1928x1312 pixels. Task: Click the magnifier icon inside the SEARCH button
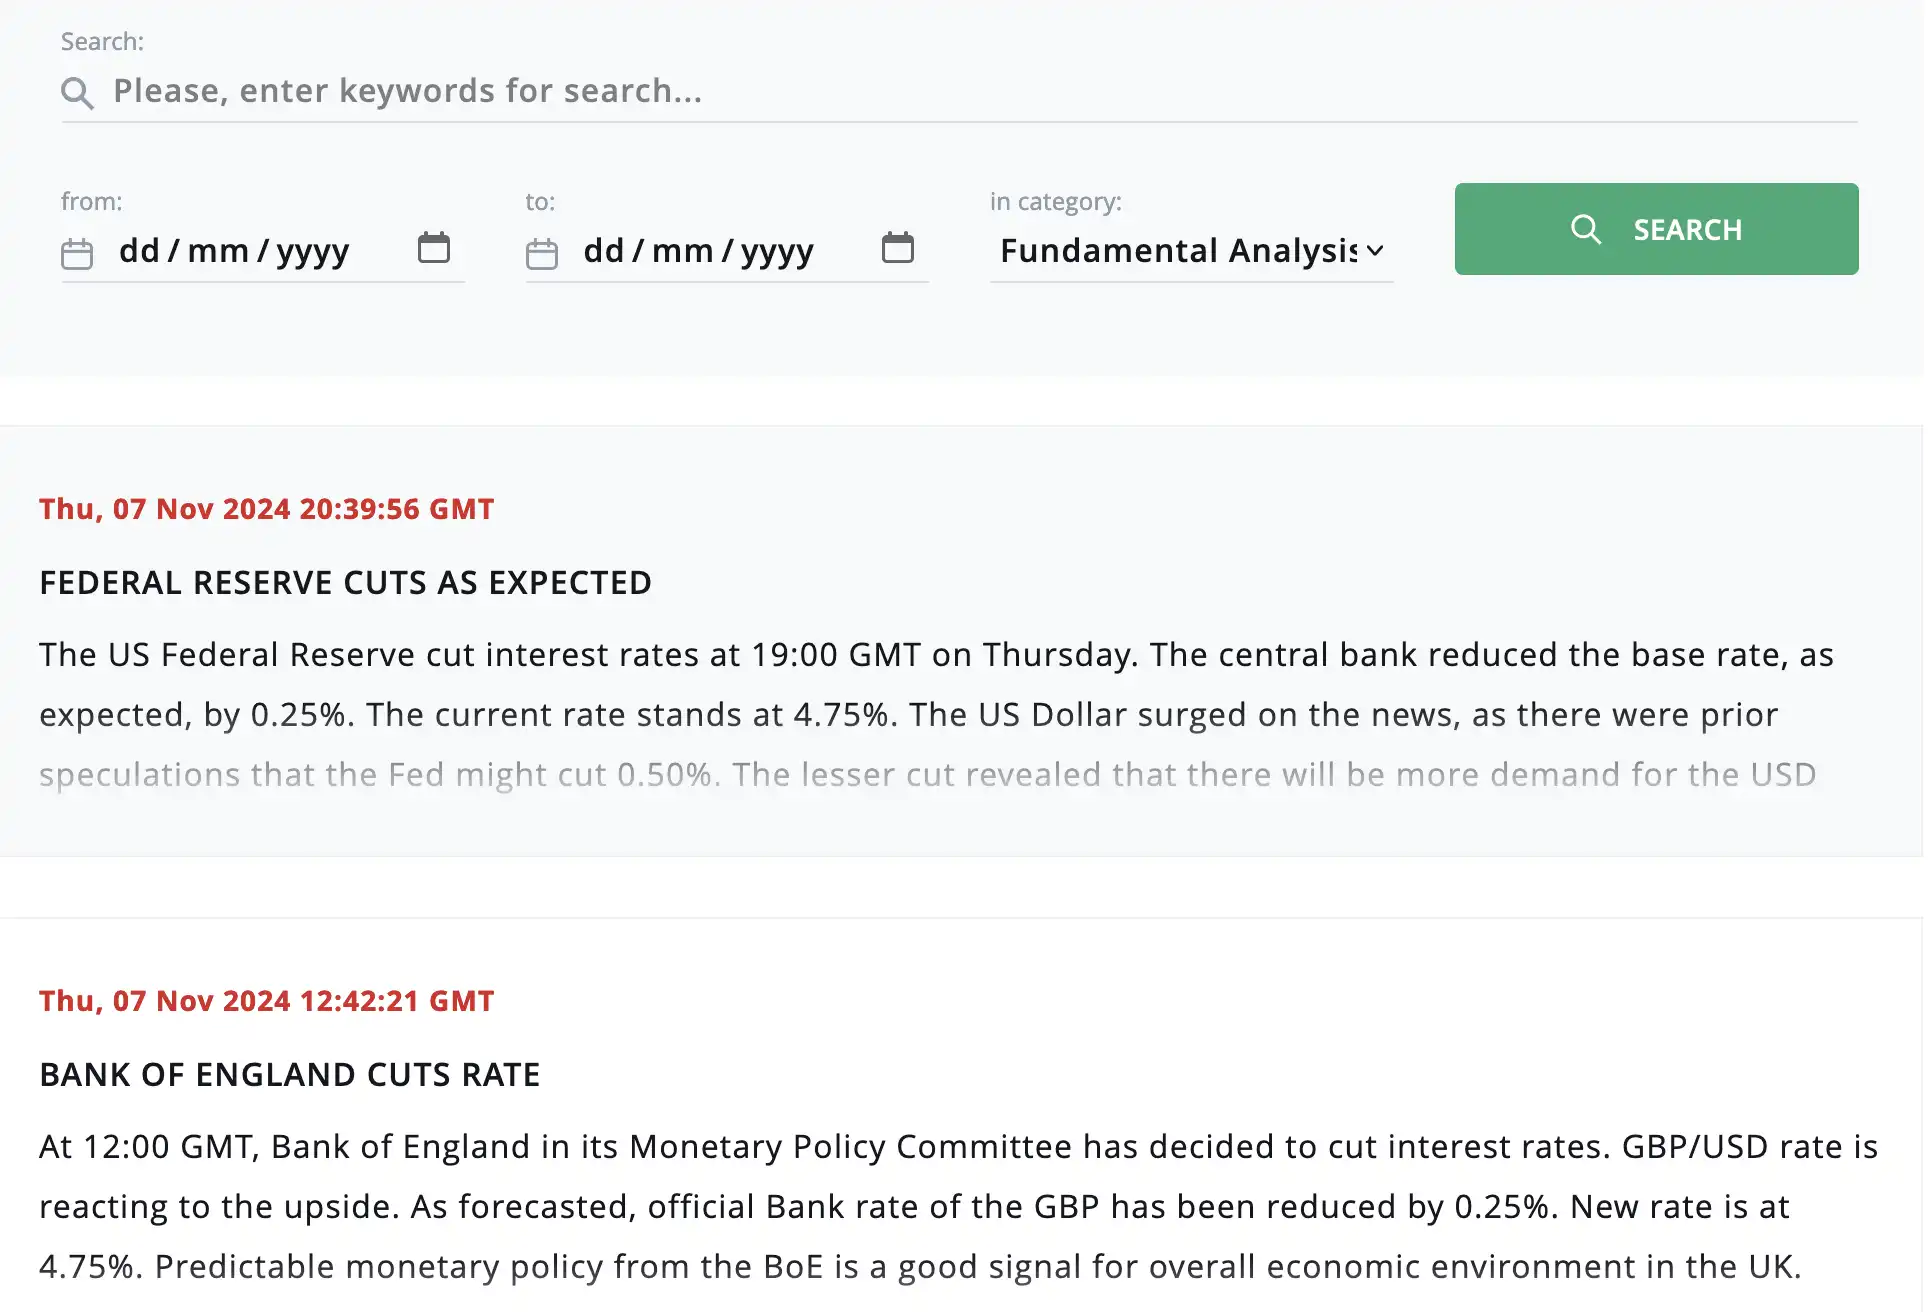tap(1585, 230)
